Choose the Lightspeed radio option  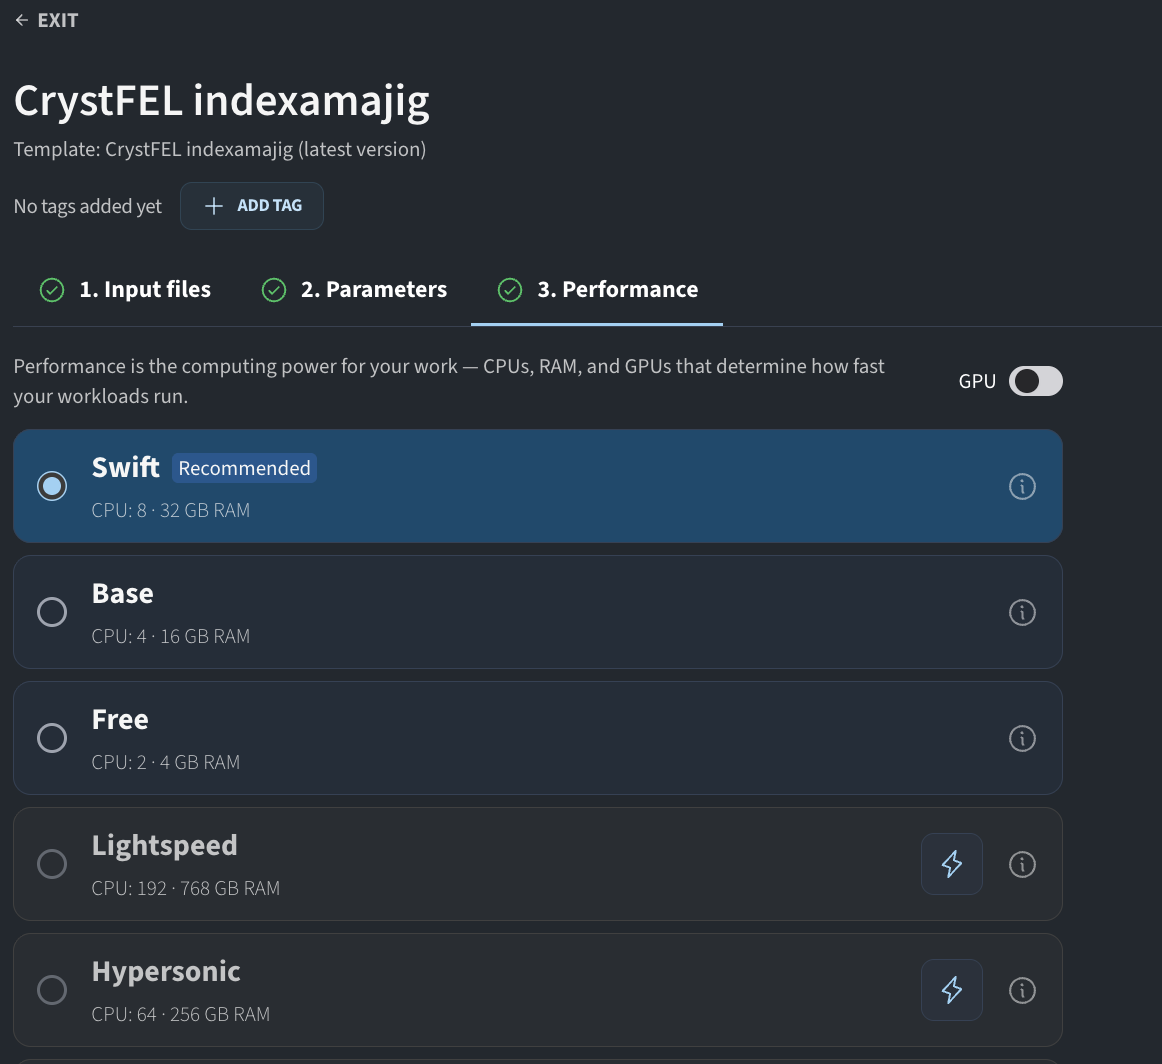(52, 864)
